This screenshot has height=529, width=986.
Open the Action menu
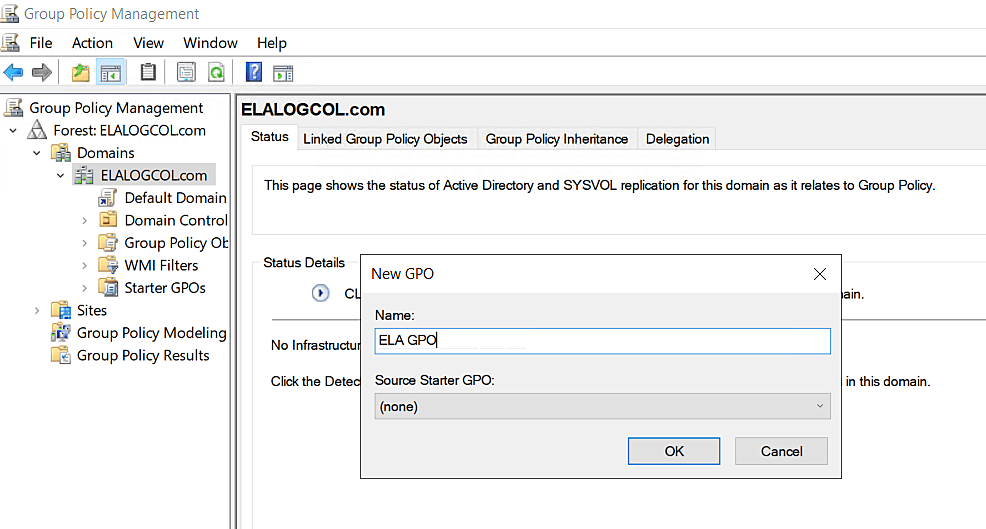92,43
